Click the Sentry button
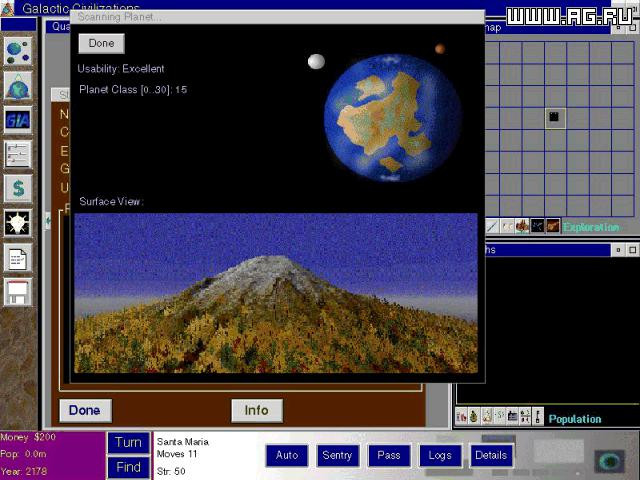 [x=338, y=456]
